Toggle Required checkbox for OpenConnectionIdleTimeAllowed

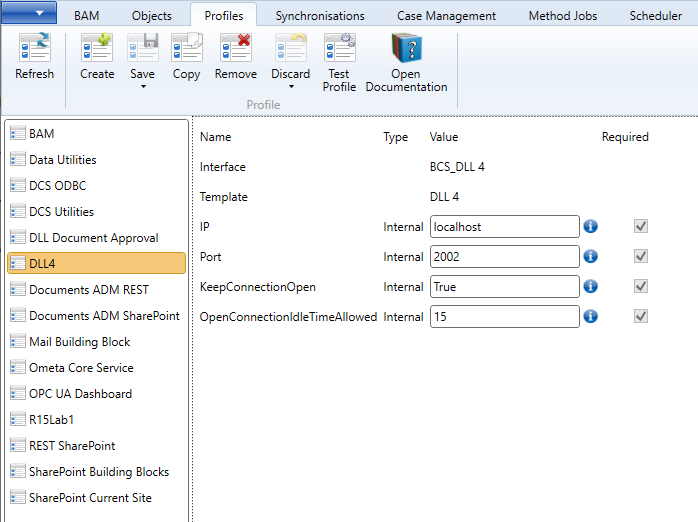(641, 316)
